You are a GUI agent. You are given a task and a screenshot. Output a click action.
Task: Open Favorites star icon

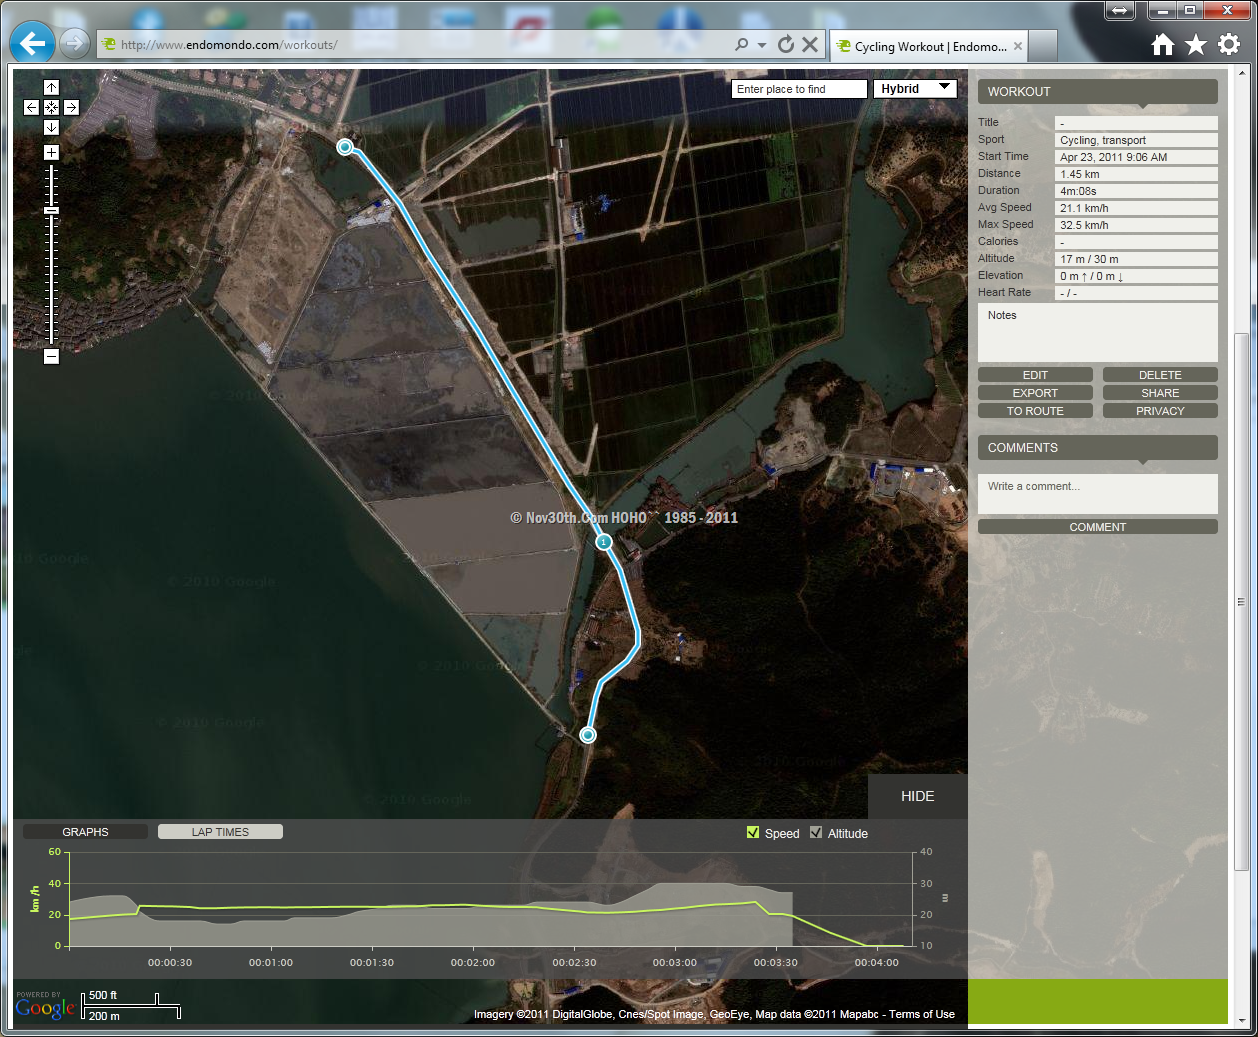(x=1196, y=44)
